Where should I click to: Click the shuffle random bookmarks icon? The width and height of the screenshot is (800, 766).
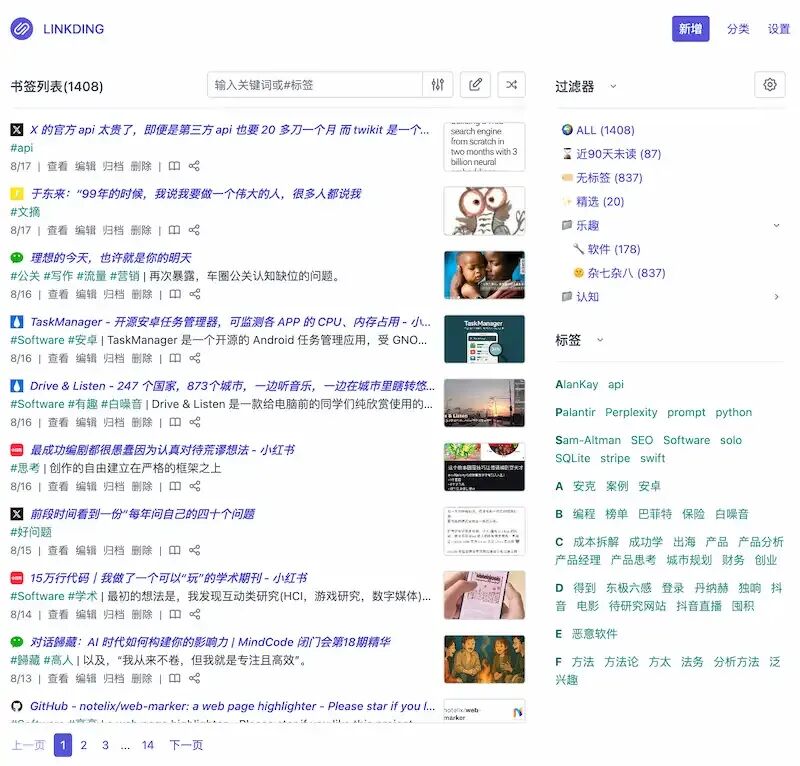511,85
